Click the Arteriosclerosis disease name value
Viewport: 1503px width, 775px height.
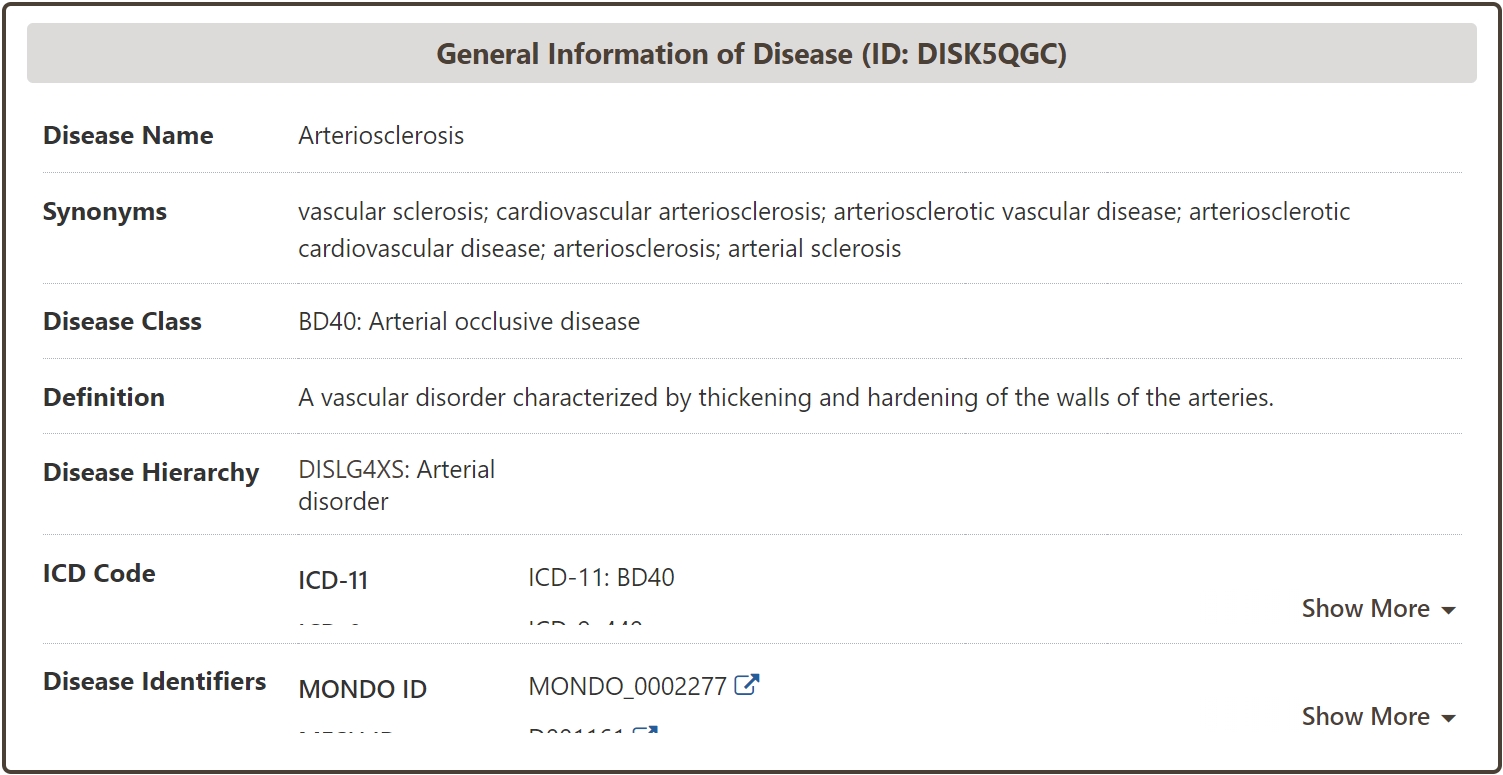(x=381, y=136)
